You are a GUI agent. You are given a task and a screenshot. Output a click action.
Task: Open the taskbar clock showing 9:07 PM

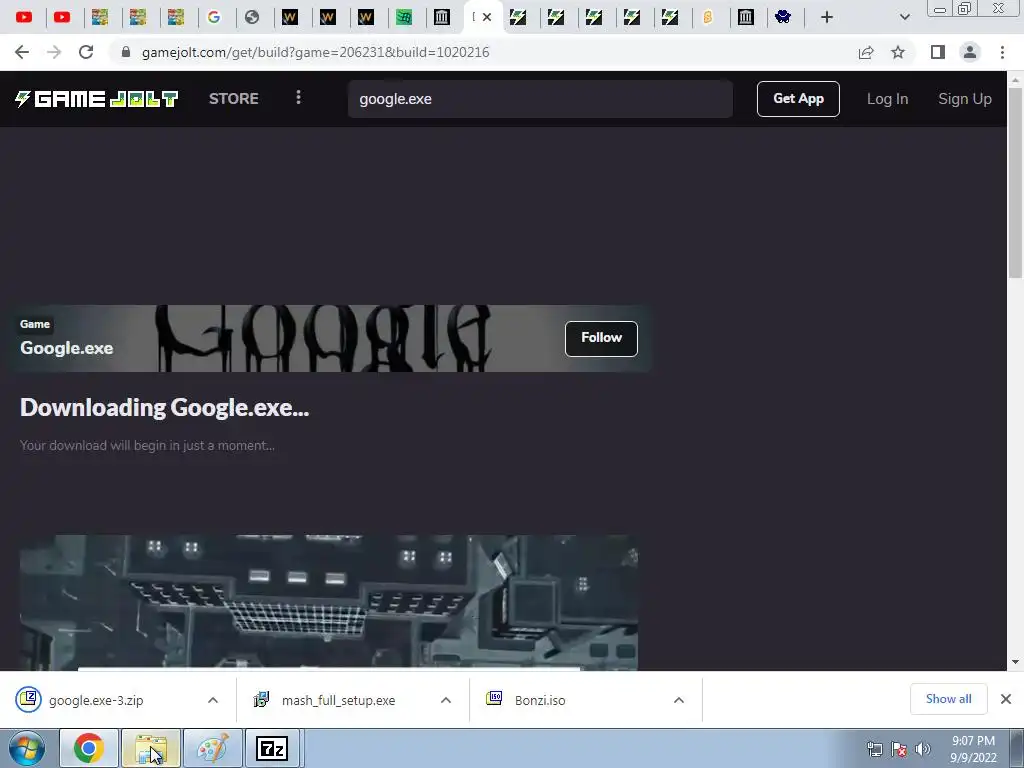pyautogui.click(x=973, y=749)
